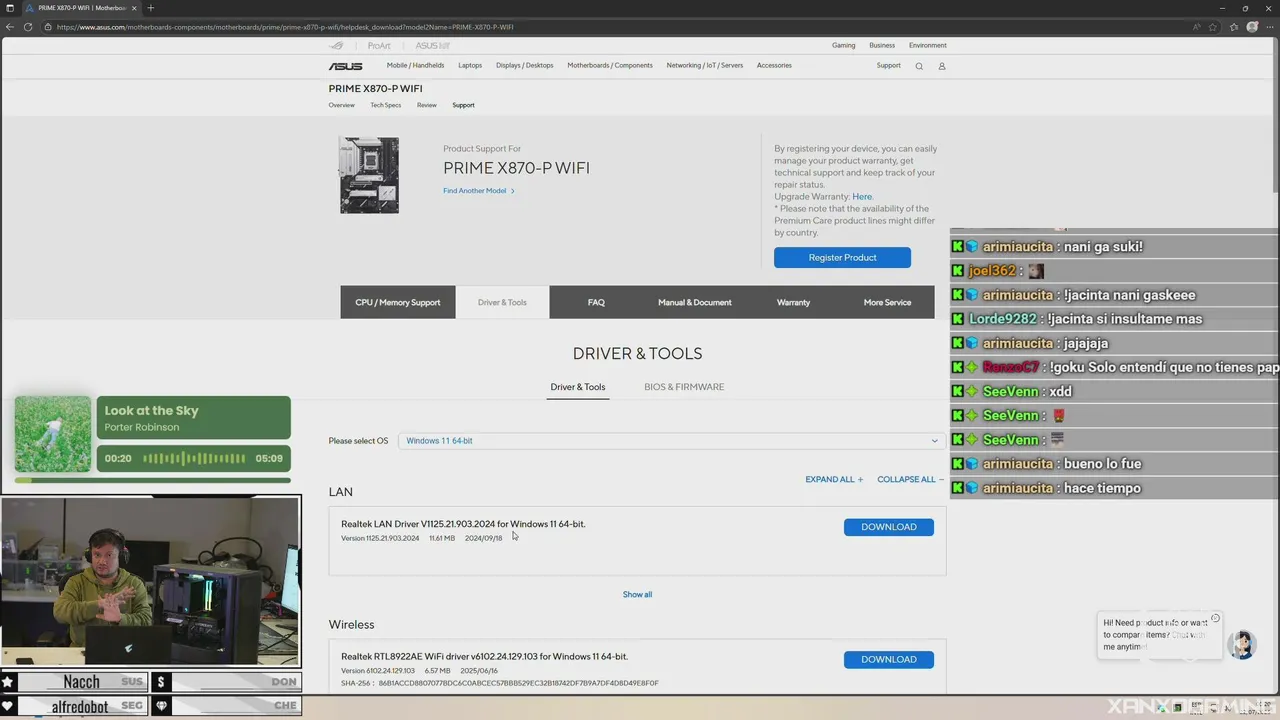Collapse all driver categories

(x=910, y=479)
